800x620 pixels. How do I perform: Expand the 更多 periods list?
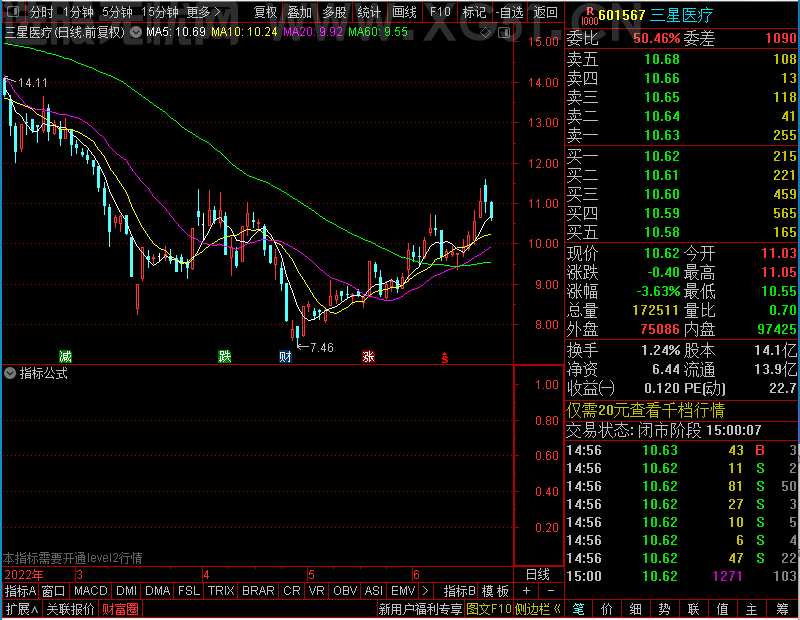[204, 12]
